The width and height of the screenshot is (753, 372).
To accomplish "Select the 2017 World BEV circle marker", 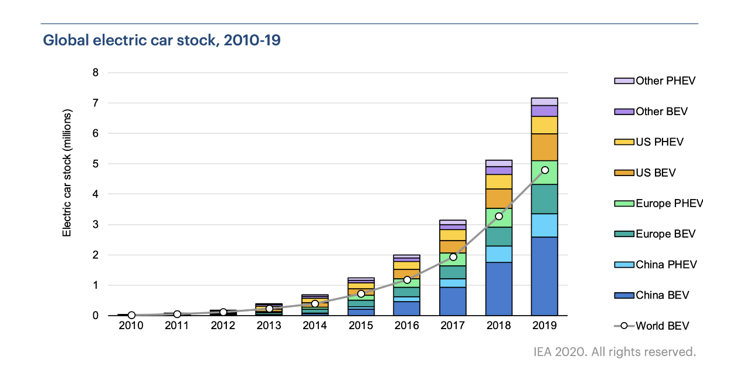I will pyautogui.click(x=453, y=257).
